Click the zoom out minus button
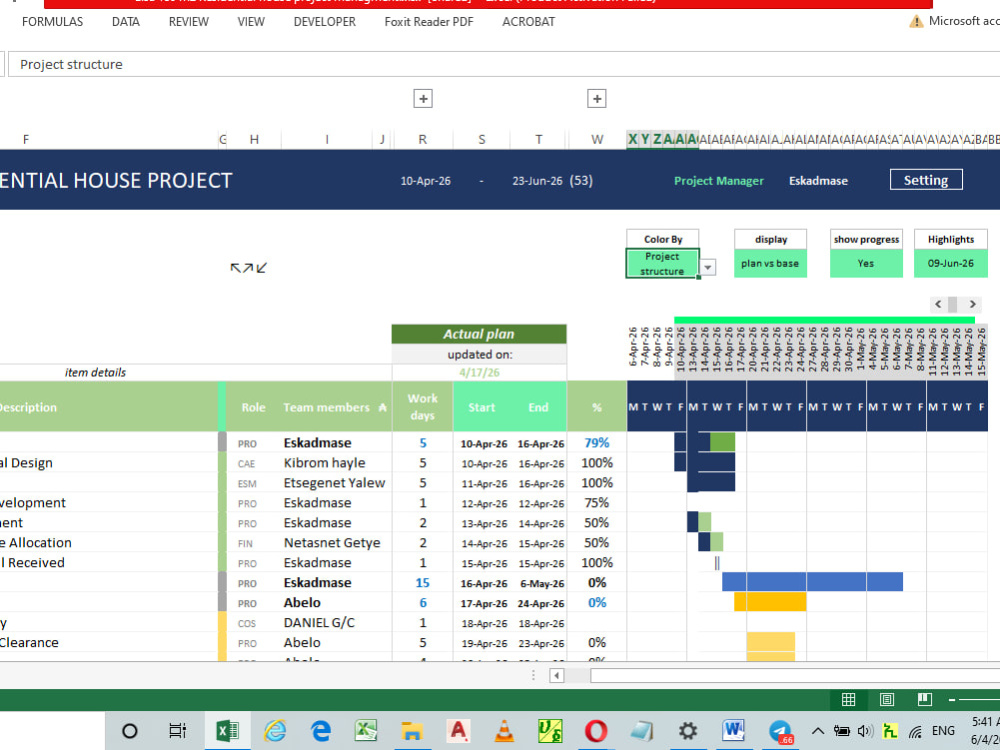Screen dimensions: 1000x750 [952, 700]
